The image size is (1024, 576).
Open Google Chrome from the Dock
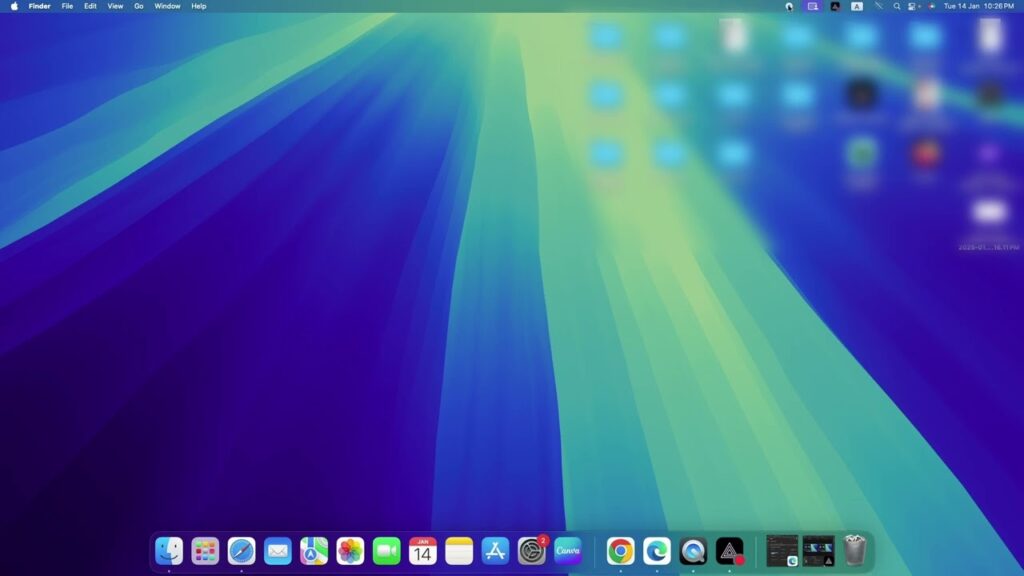pyautogui.click(x=620, y=551)
